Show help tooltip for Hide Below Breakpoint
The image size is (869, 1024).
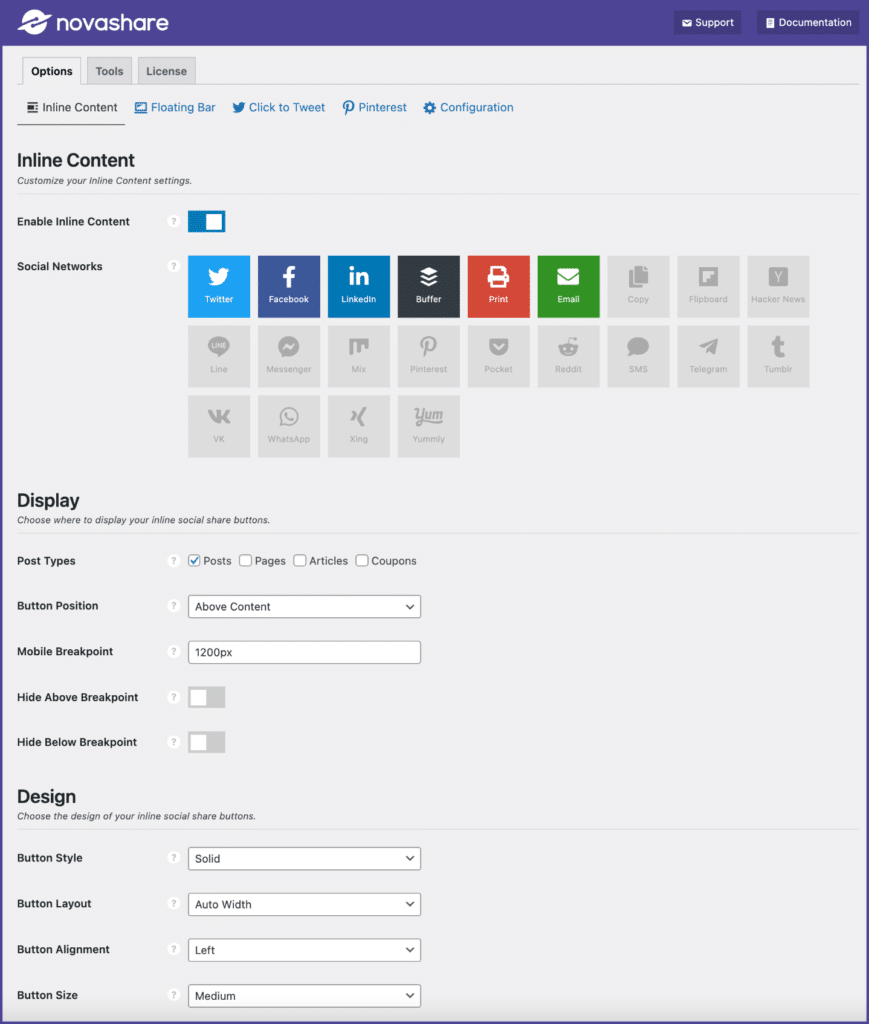[x=173, y=743]
